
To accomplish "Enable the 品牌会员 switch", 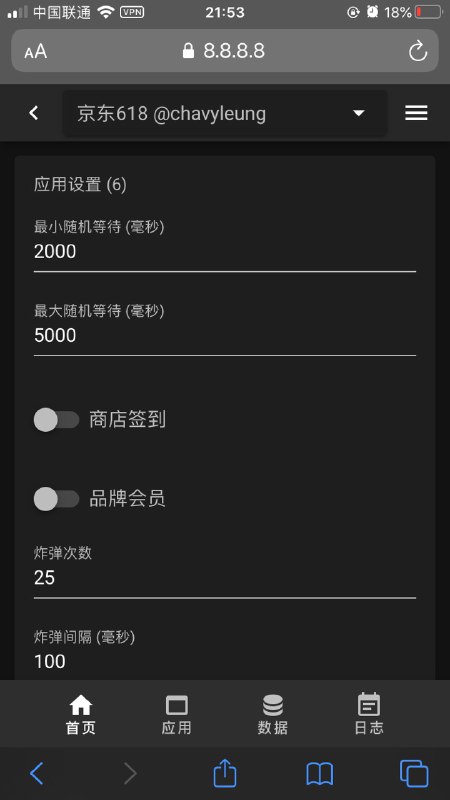I will point(57,498).
